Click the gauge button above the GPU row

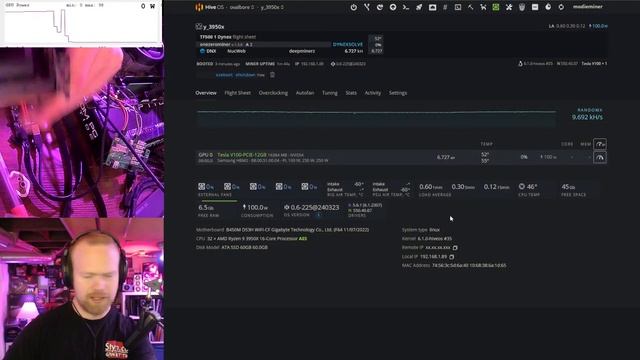click(600, 144)
